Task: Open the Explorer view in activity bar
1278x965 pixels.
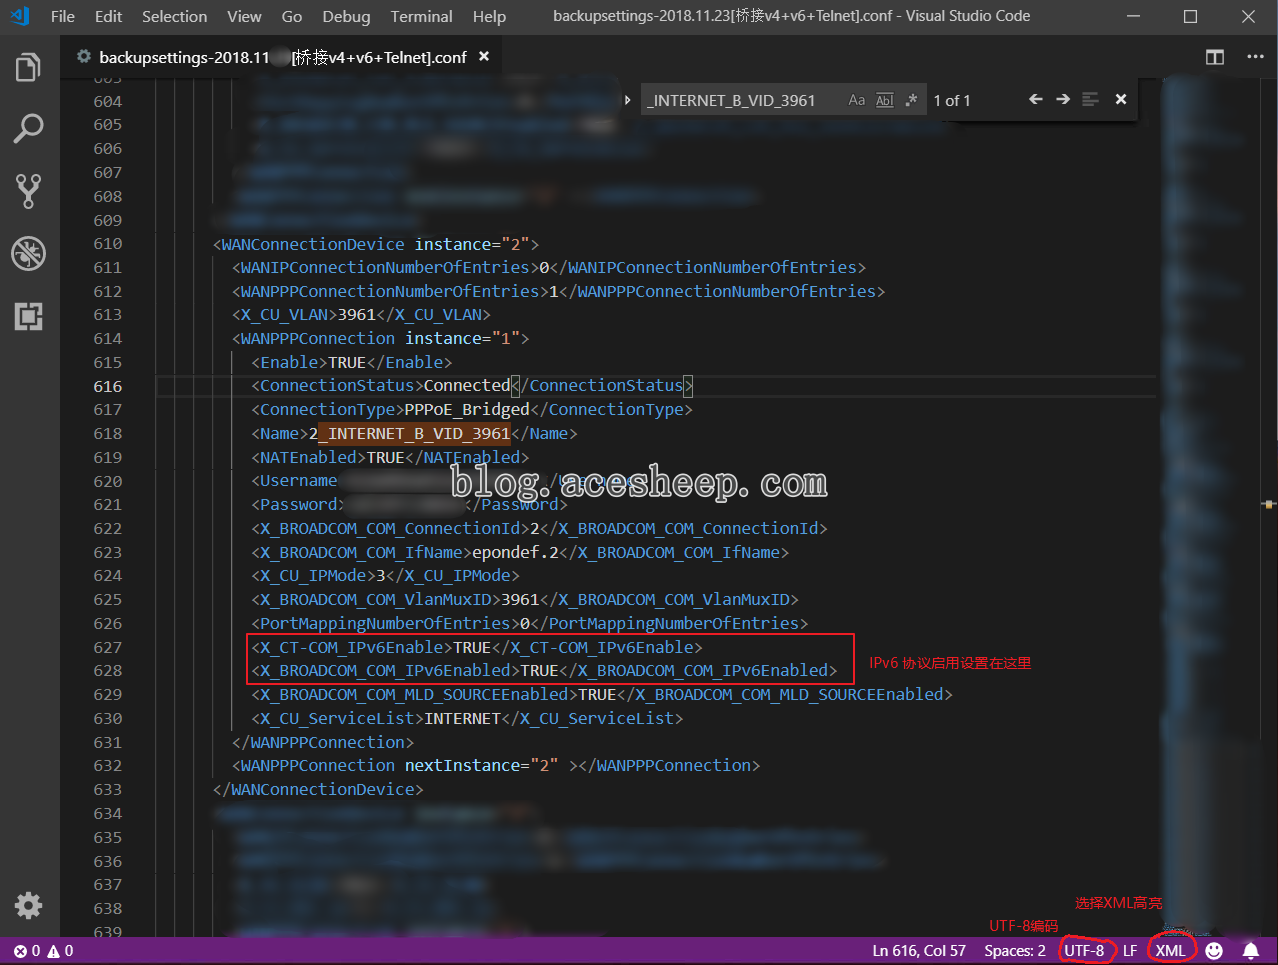Action: point(28,68)
